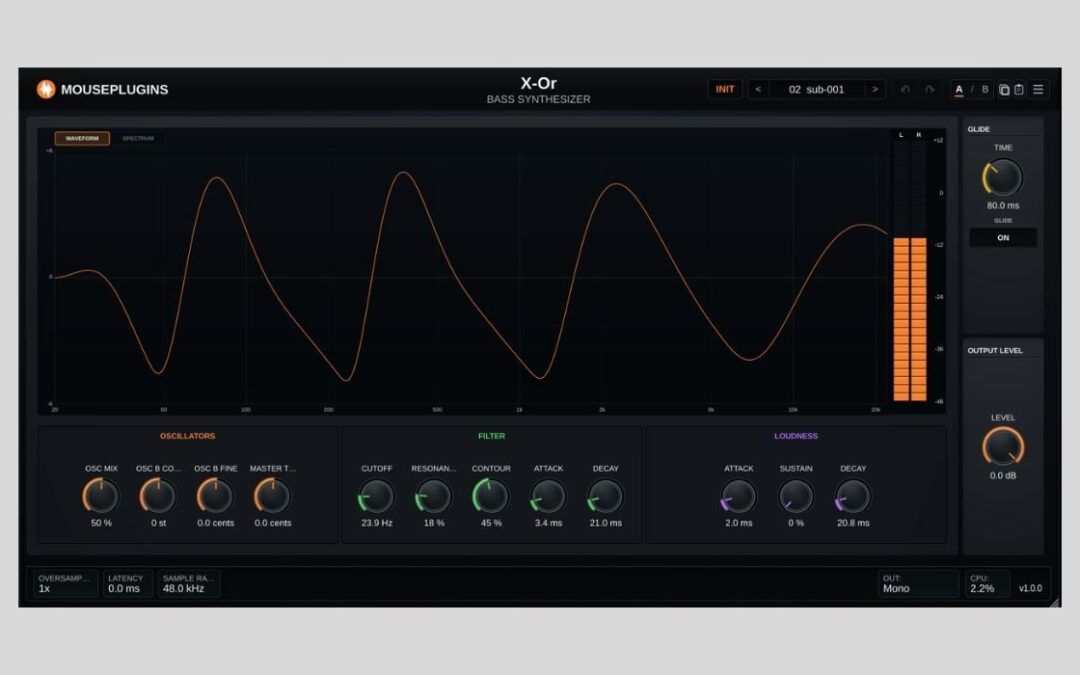Viewport: 1080px width, 675px height.
Task: Click the 21.0 ms filter decay value
Action: pyautogui.click(x=605, y=523)
